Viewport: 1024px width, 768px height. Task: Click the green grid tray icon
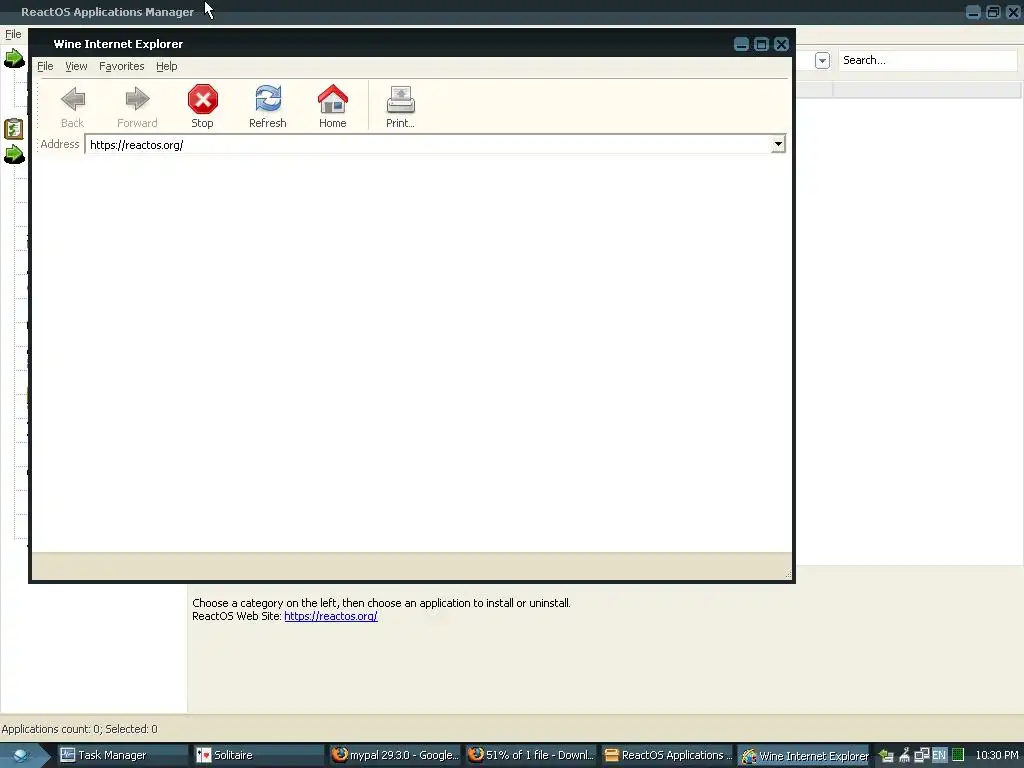tap(958, 755)
